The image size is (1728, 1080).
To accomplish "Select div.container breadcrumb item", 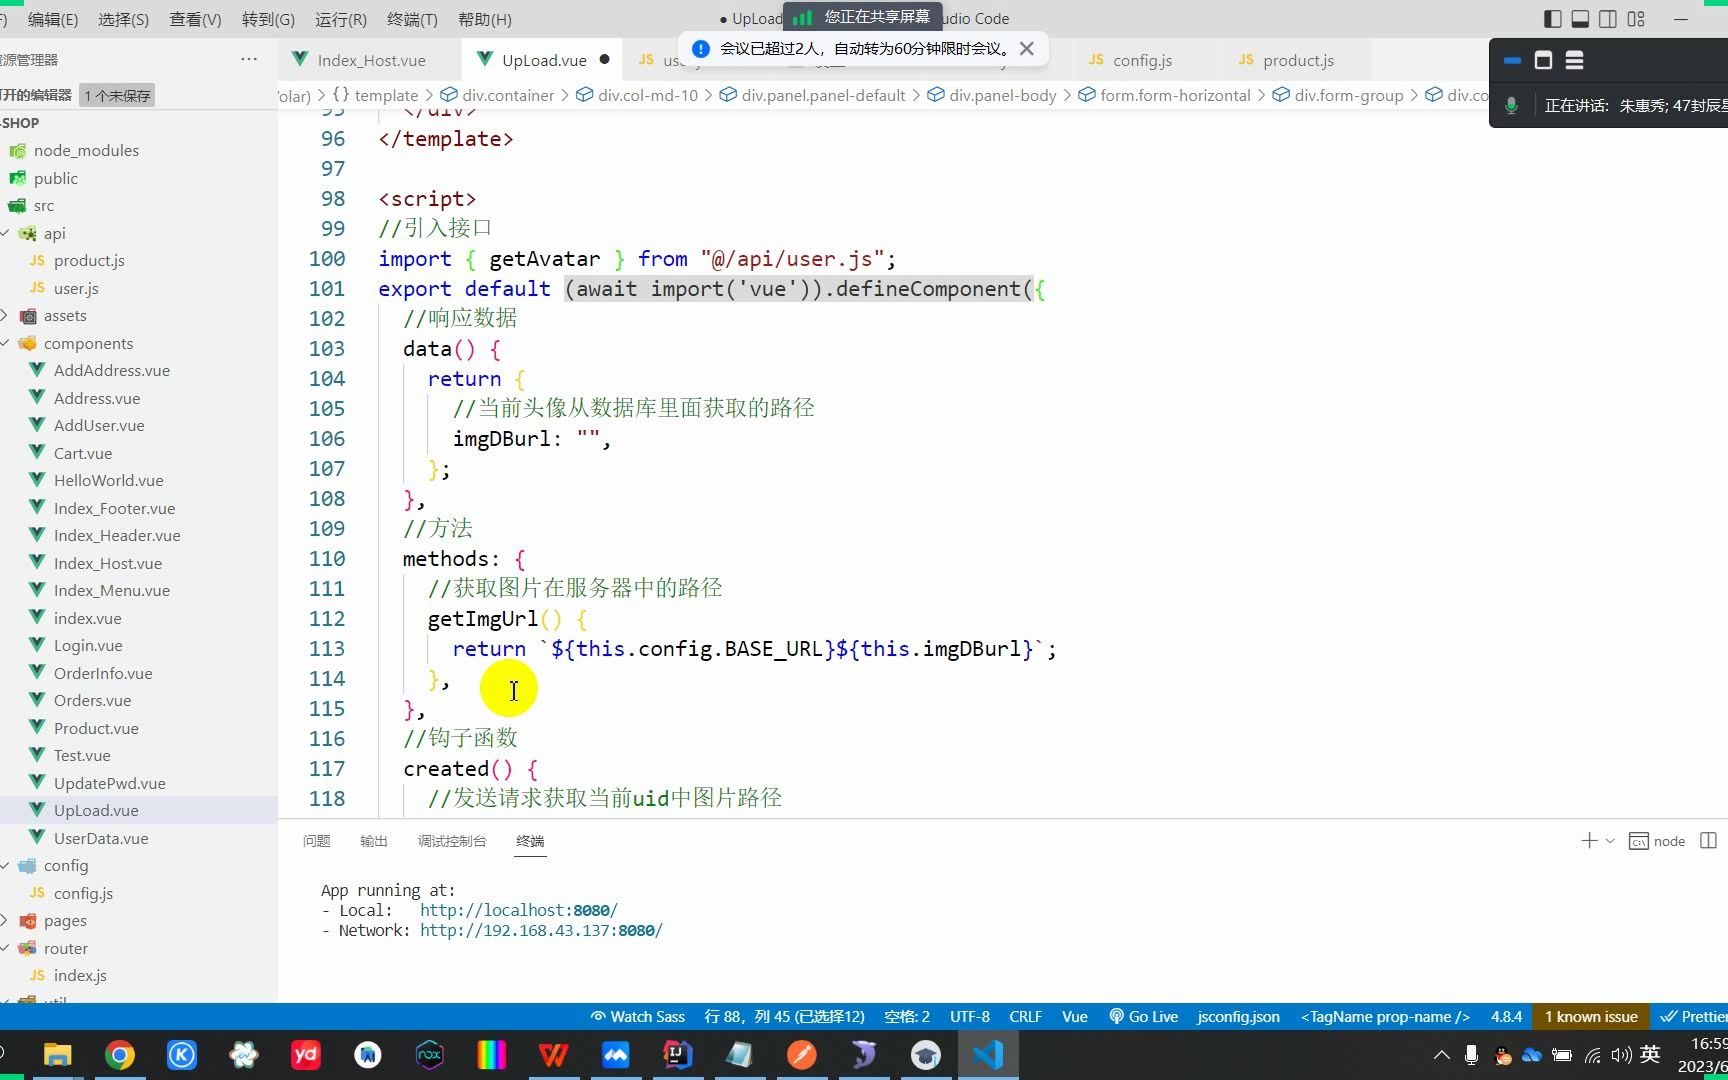I will (x=508, y=95).
